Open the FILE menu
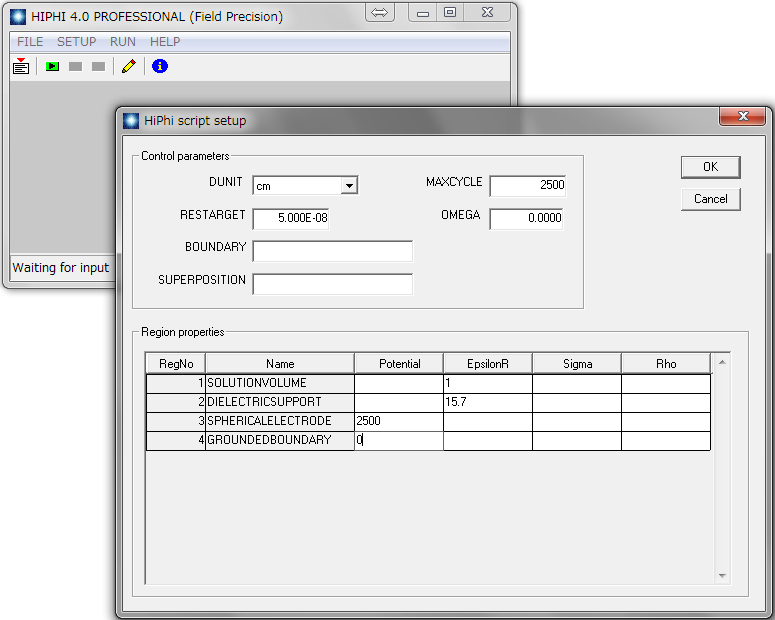The width and height of the screenshot is (775, 620). (30, 42)
